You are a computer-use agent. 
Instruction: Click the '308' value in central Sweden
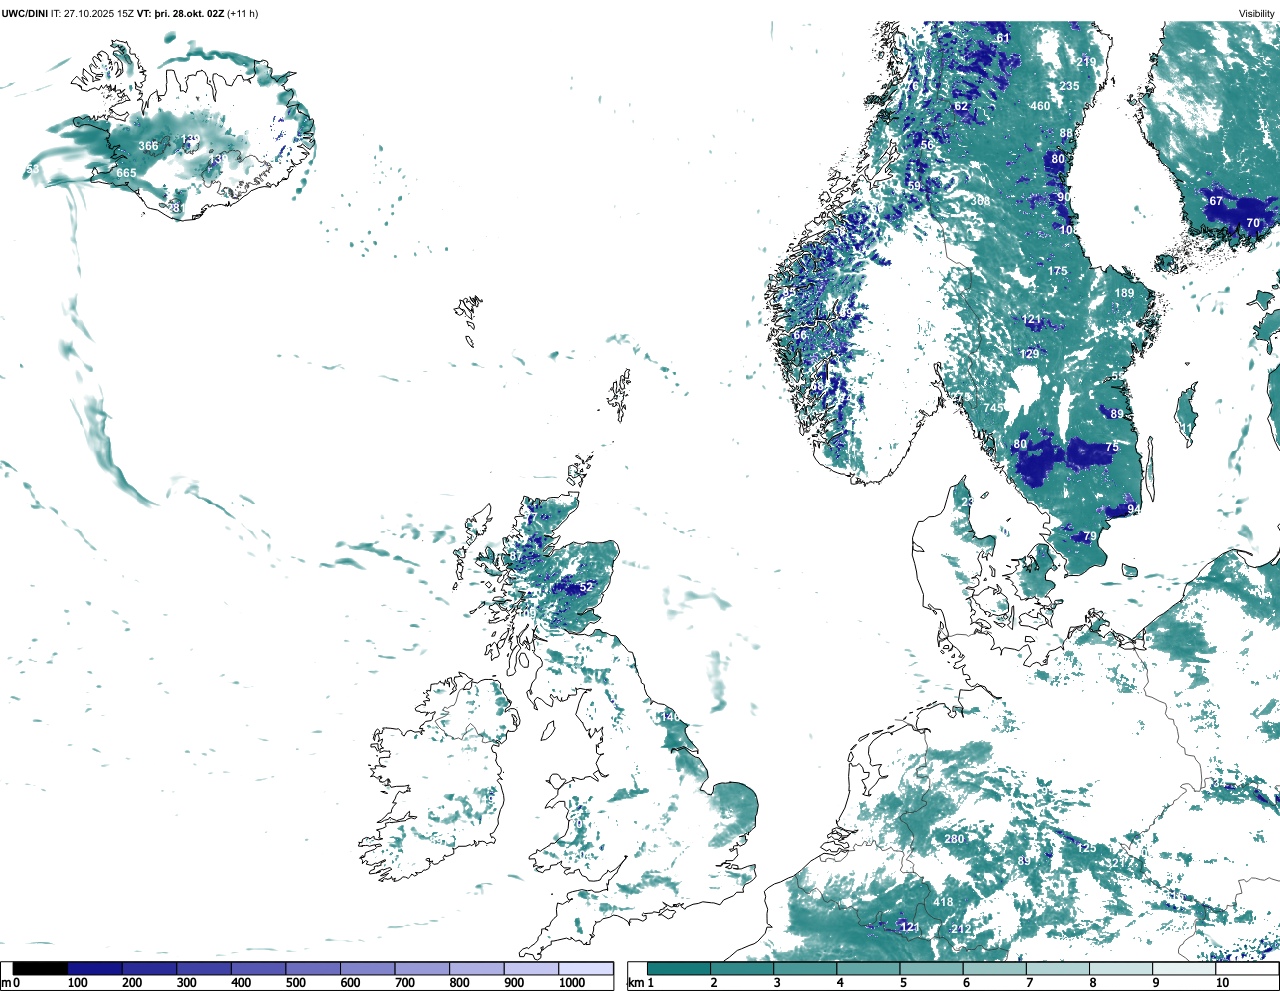tap(981, 201)
